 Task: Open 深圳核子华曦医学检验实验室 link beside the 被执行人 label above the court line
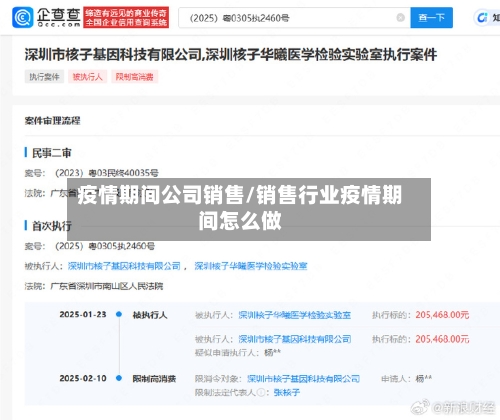coord(251,266)
